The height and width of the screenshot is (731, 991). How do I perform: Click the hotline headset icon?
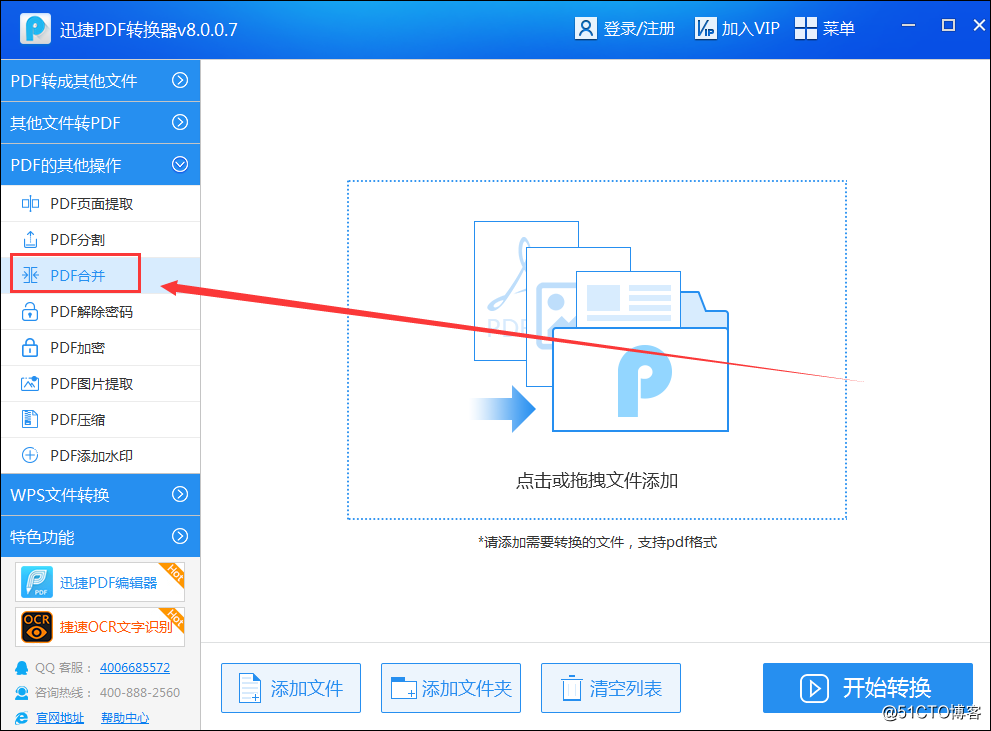pyautogui.click(x=21, y=693)
